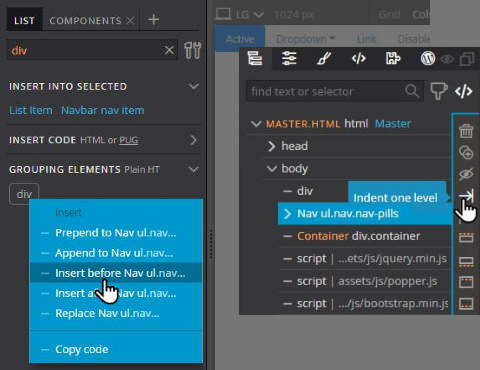Collapse the body node
The width and height of the screenshot is (480, 370).
coord(272,169)
